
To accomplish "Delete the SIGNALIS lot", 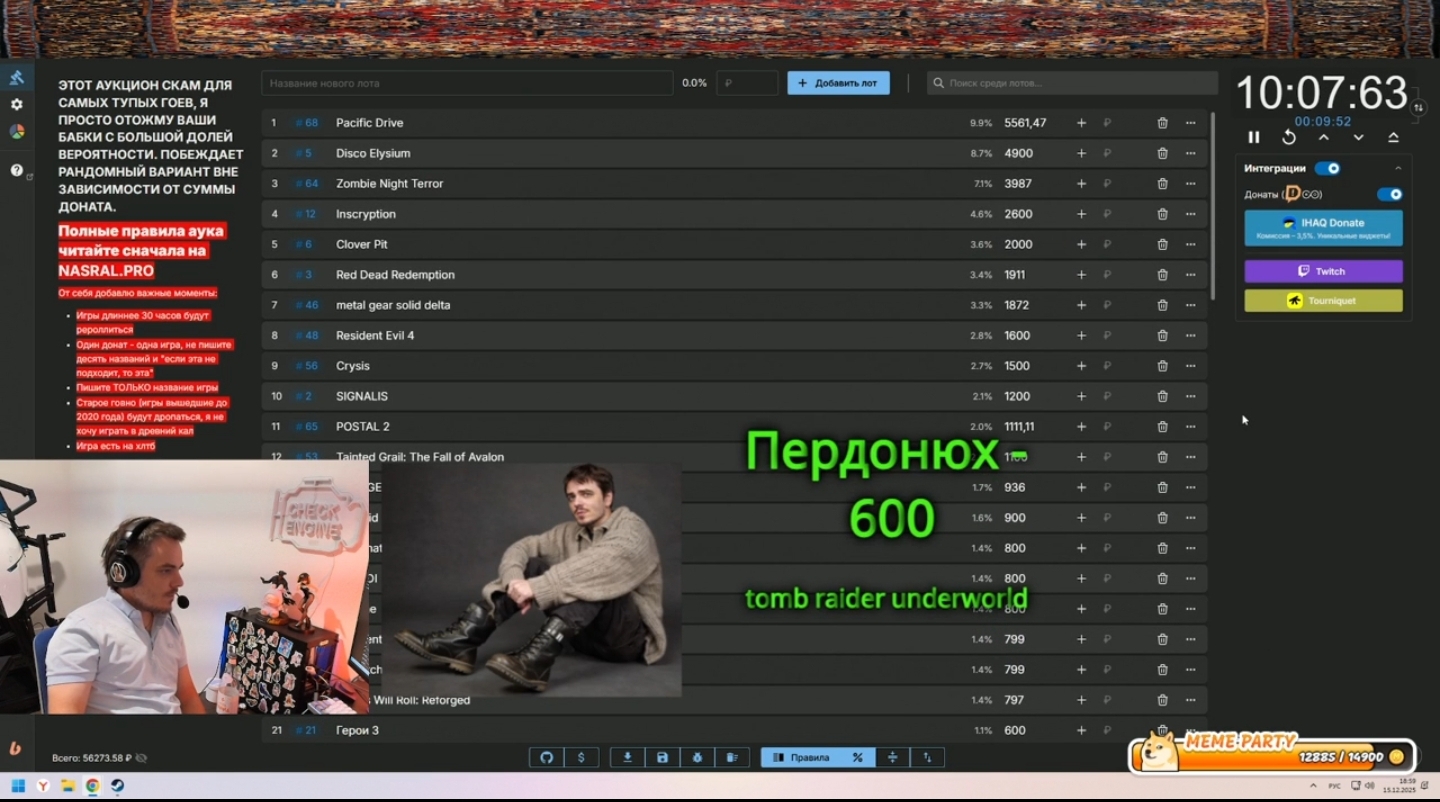I will point(1162,396).
